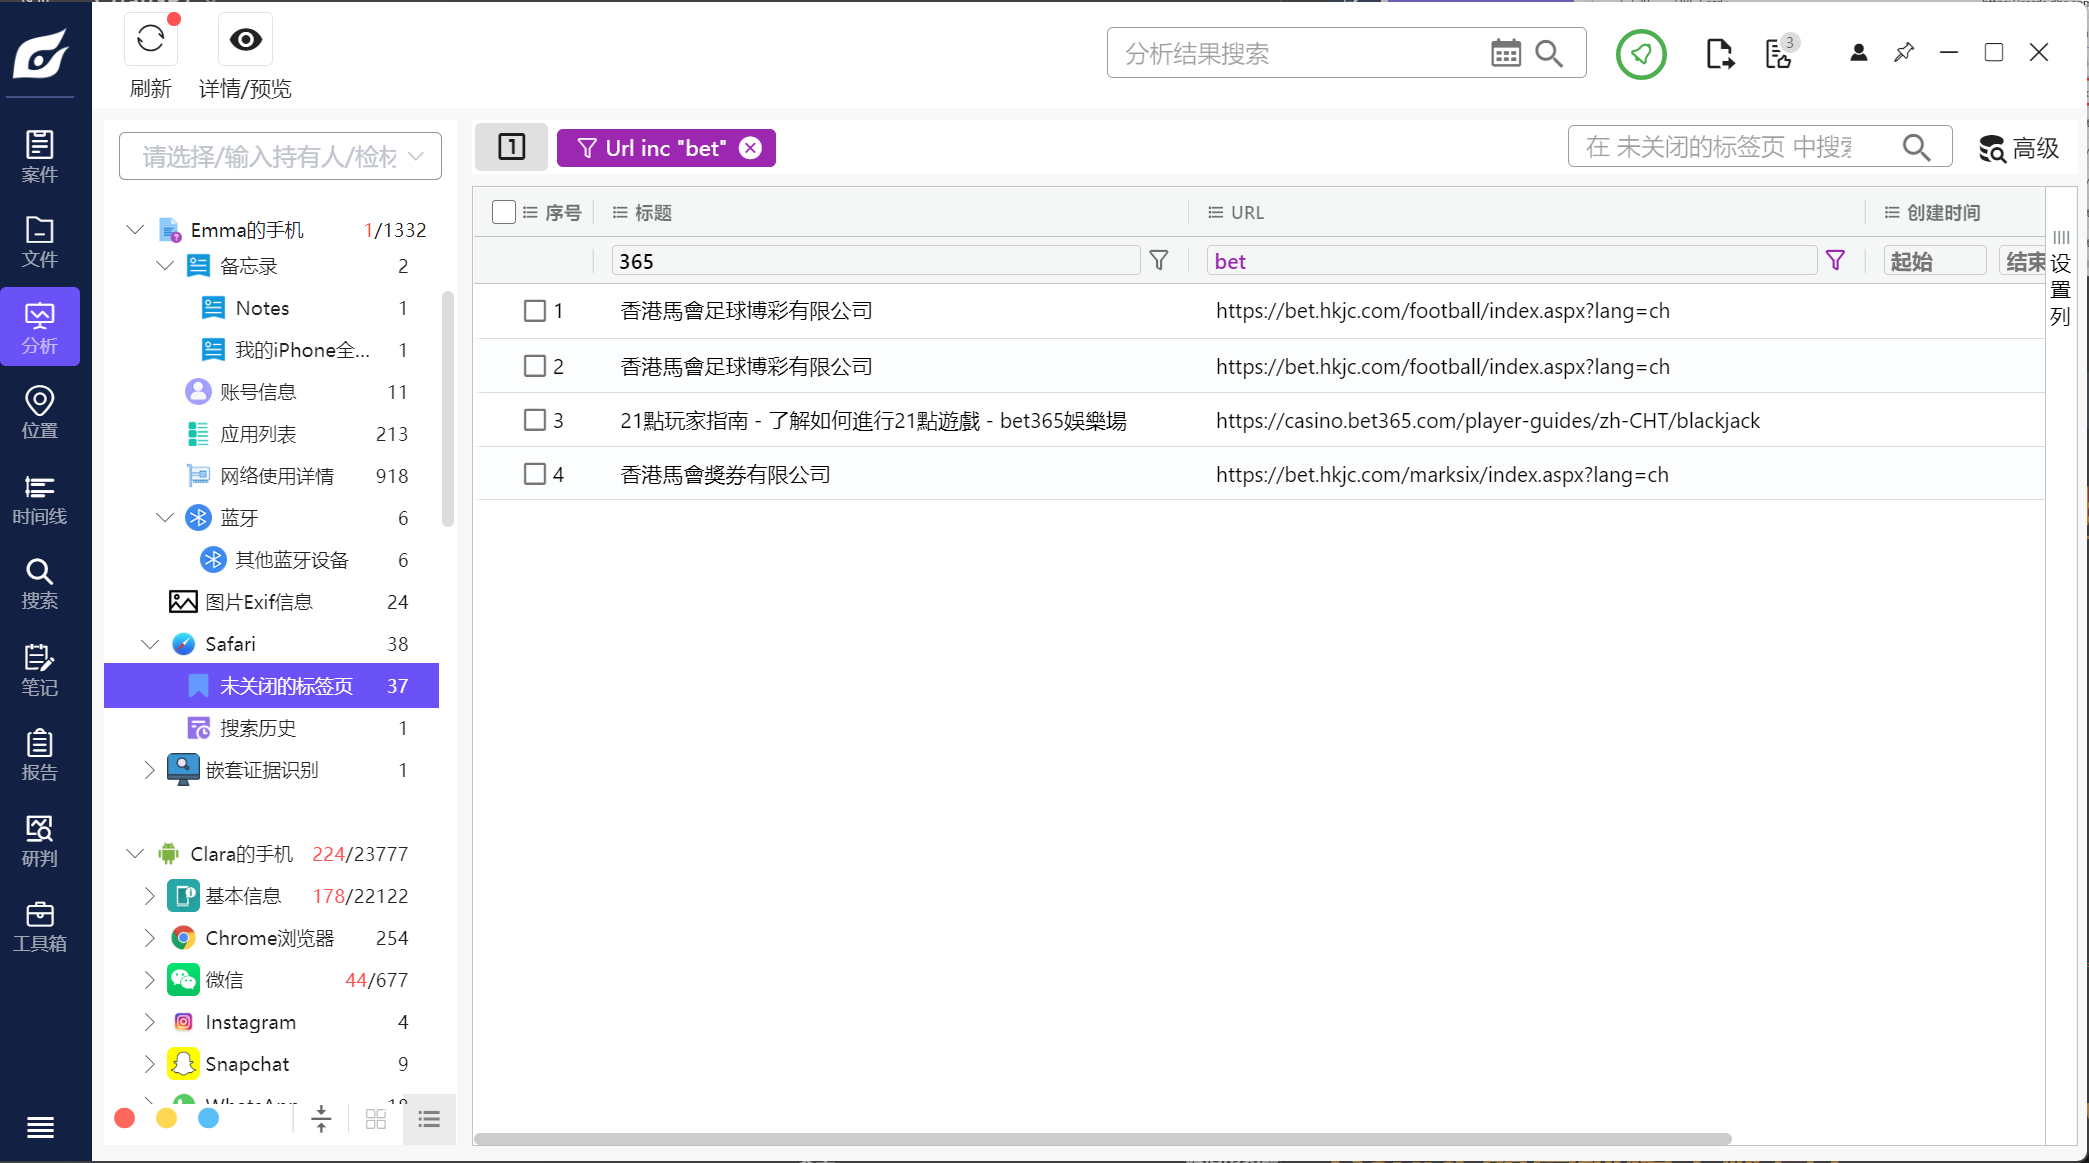Open the 详情/预览 eye preview
The height and width of the screenshot is (1163, 2089).
pyautogui.click(x=245, y=40)
